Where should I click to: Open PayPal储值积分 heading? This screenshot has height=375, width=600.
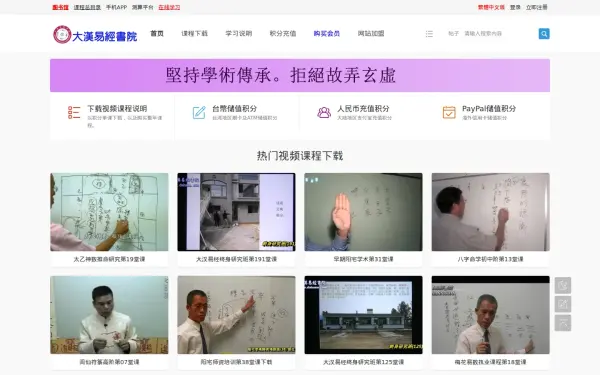click(489, 109)
